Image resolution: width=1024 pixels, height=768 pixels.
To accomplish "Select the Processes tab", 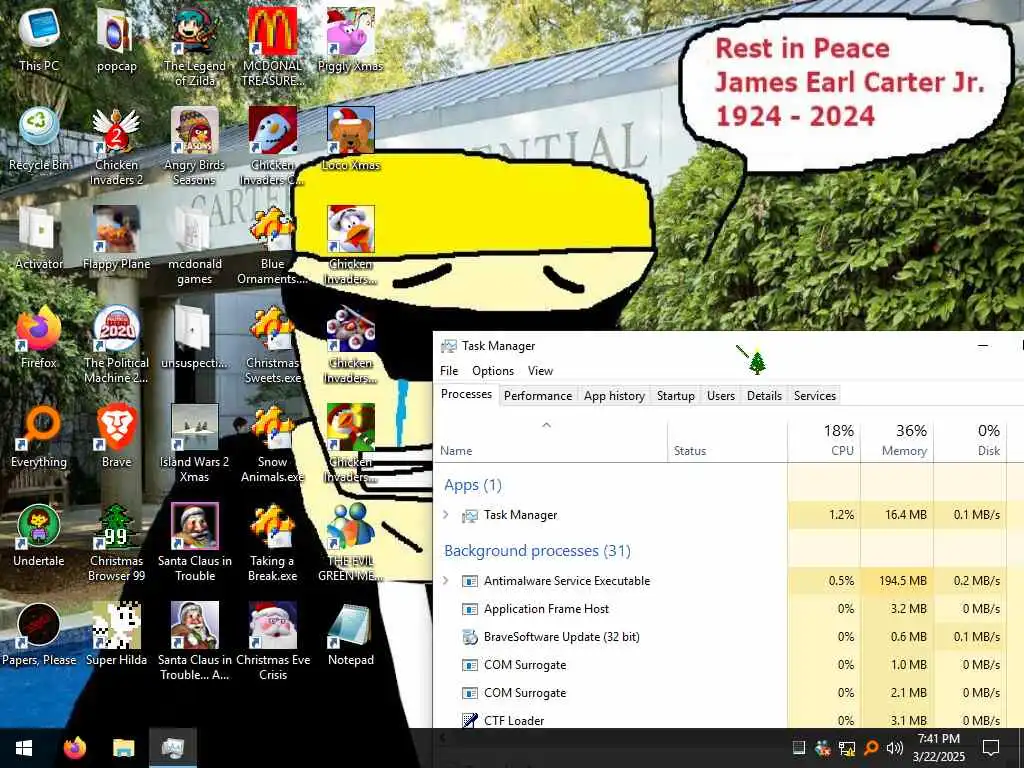I will click(x=466, y=394).
